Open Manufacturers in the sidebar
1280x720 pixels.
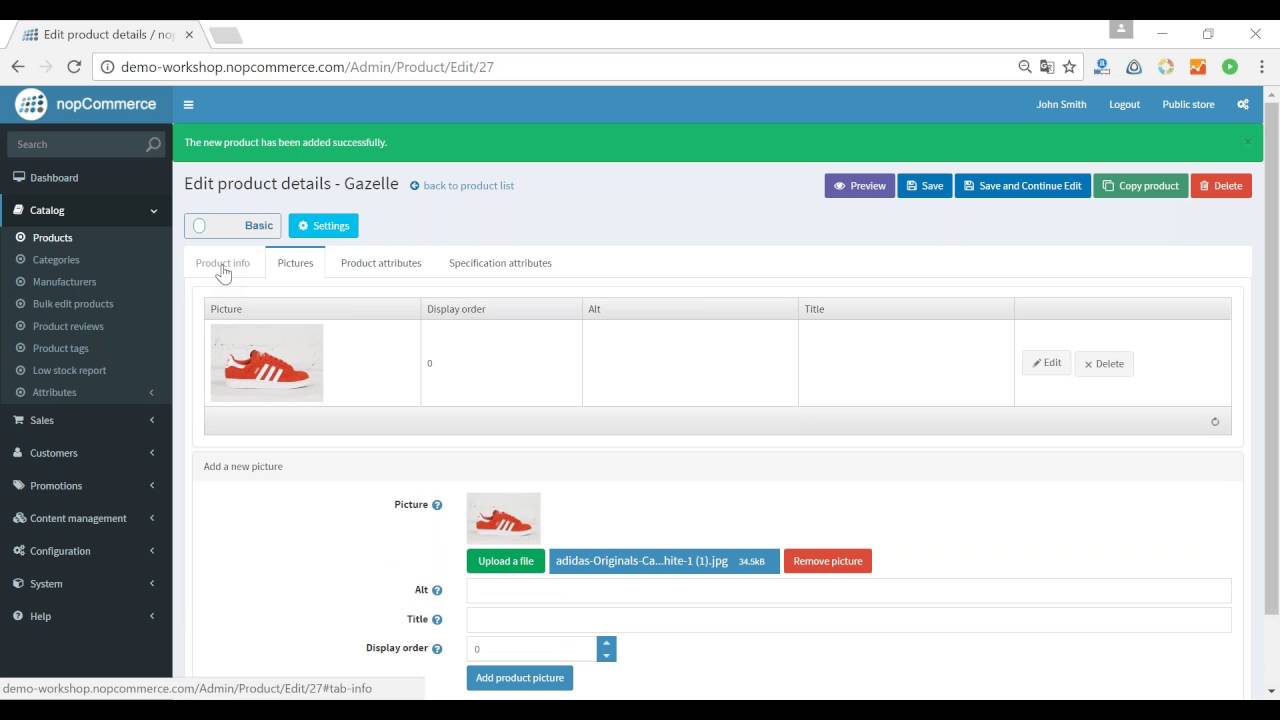[64, 282]
